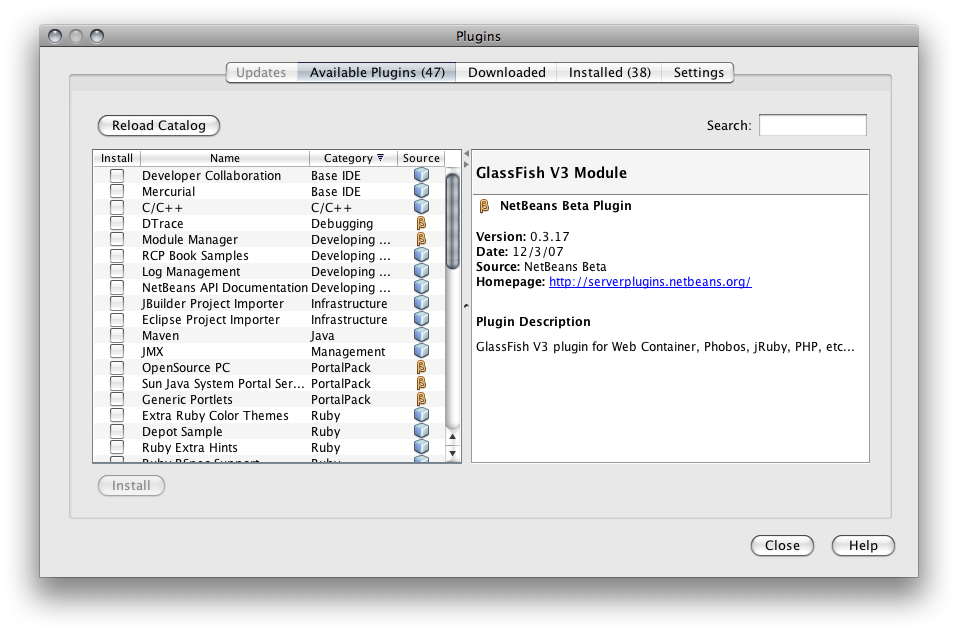The height and width of the screenshot is (632, 958).
Task: Click scrollbar down arrow in plugin list
Action: pos(452,454)
